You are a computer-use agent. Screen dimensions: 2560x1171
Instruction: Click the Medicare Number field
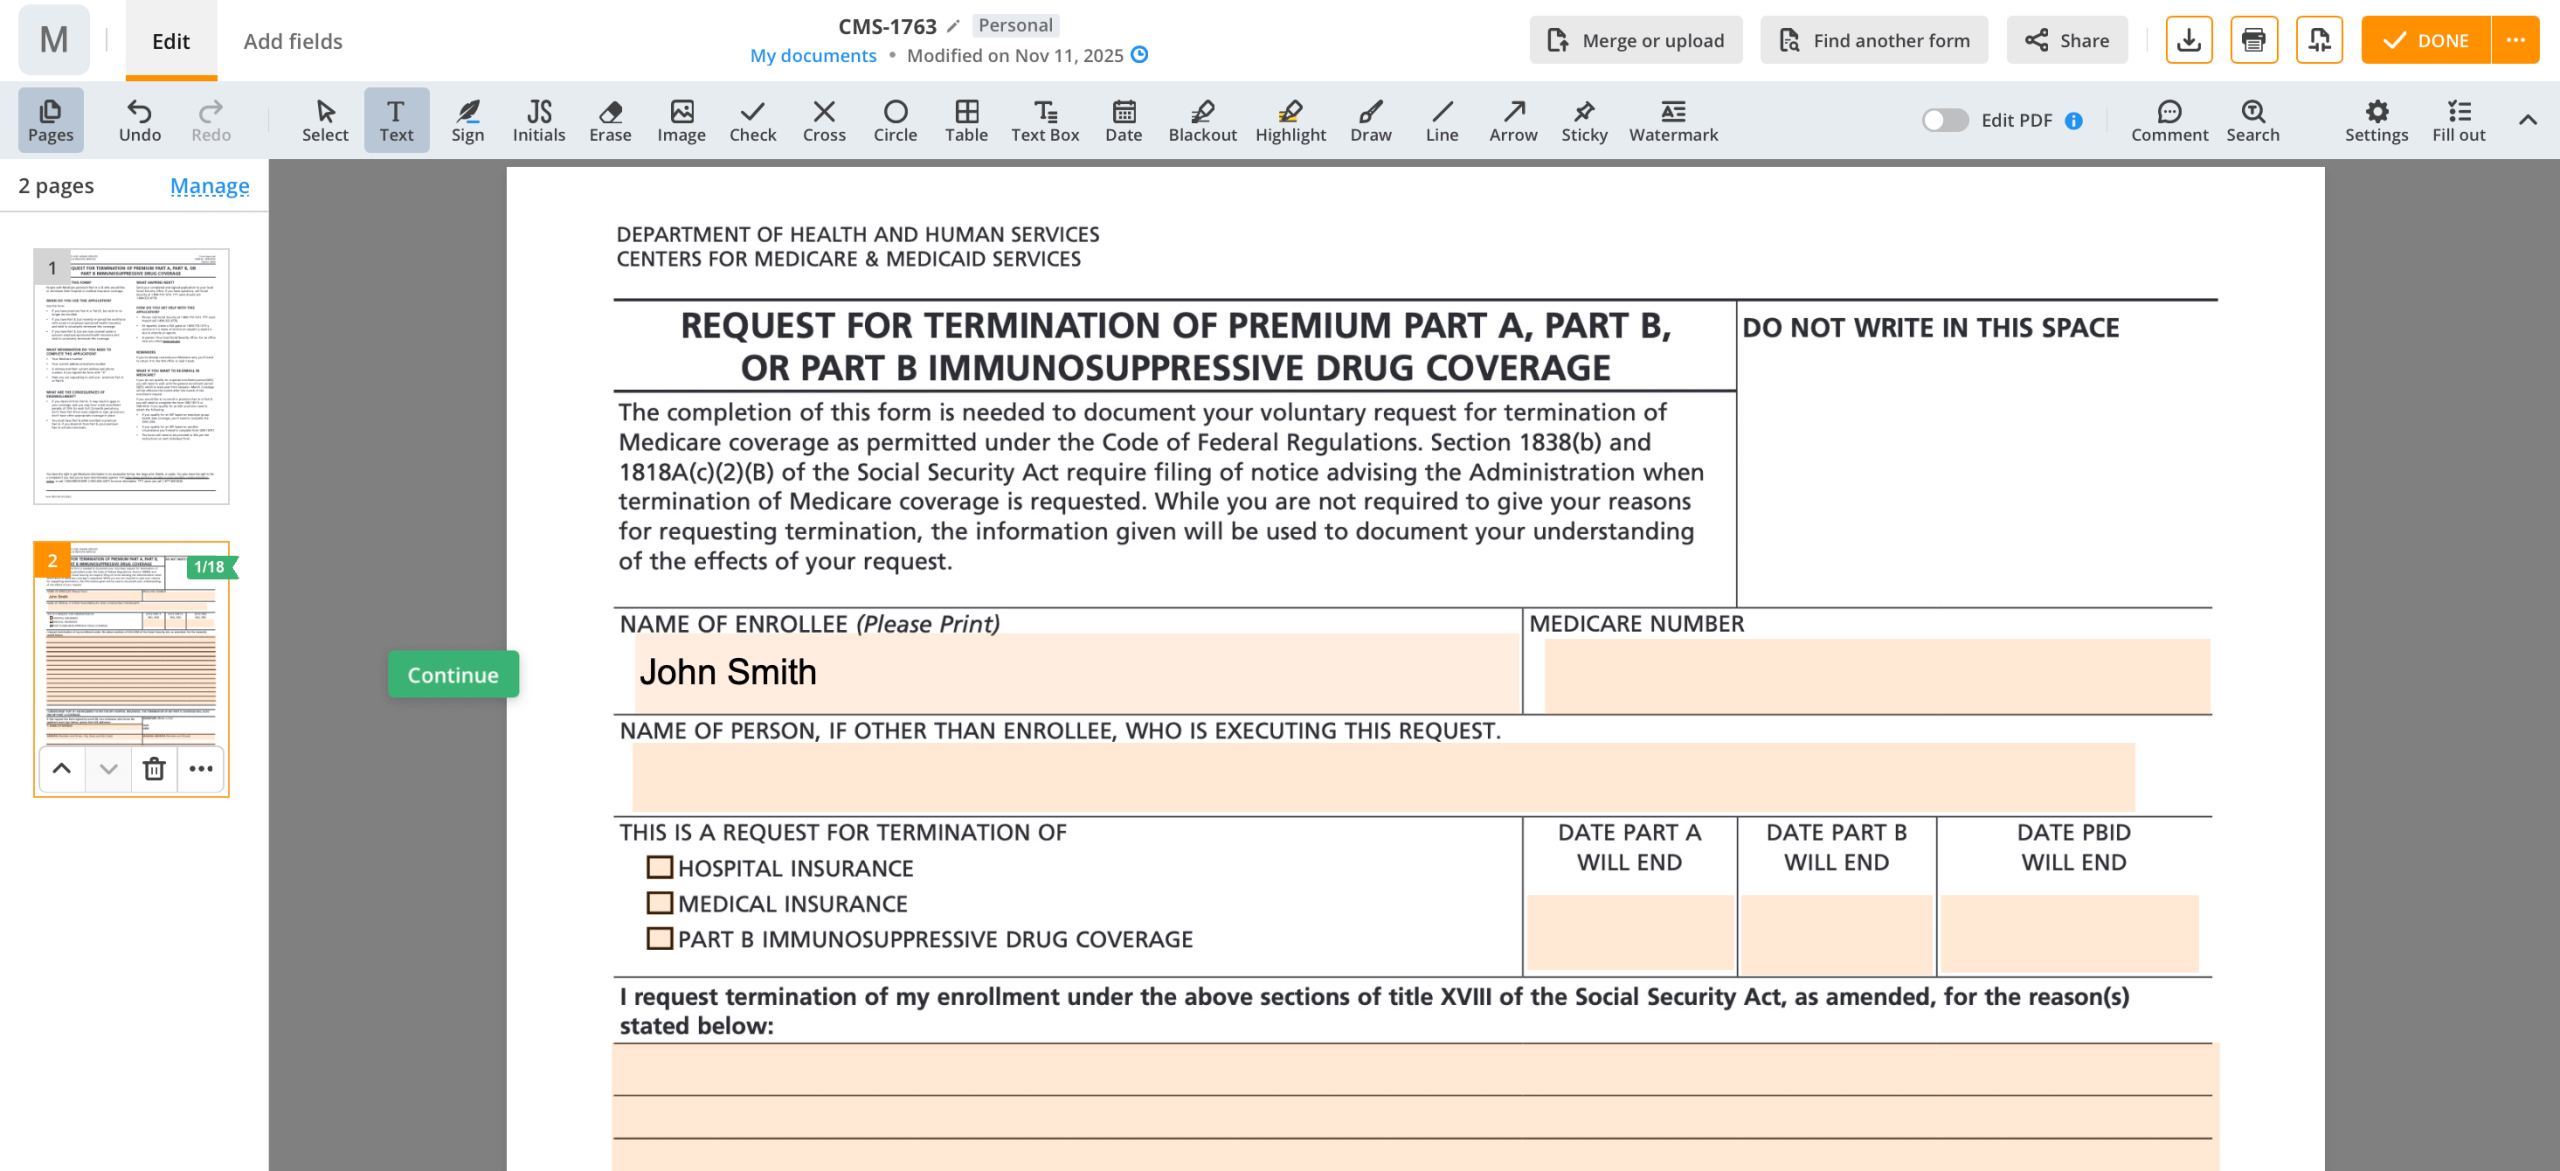[1877, 675]
